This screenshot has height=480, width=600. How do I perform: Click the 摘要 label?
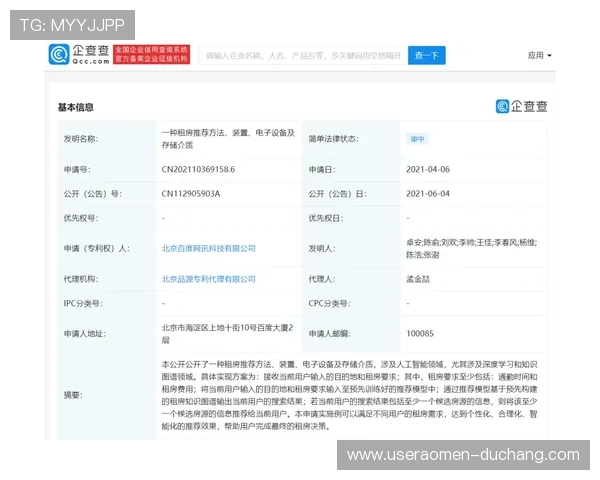(73, 395)
